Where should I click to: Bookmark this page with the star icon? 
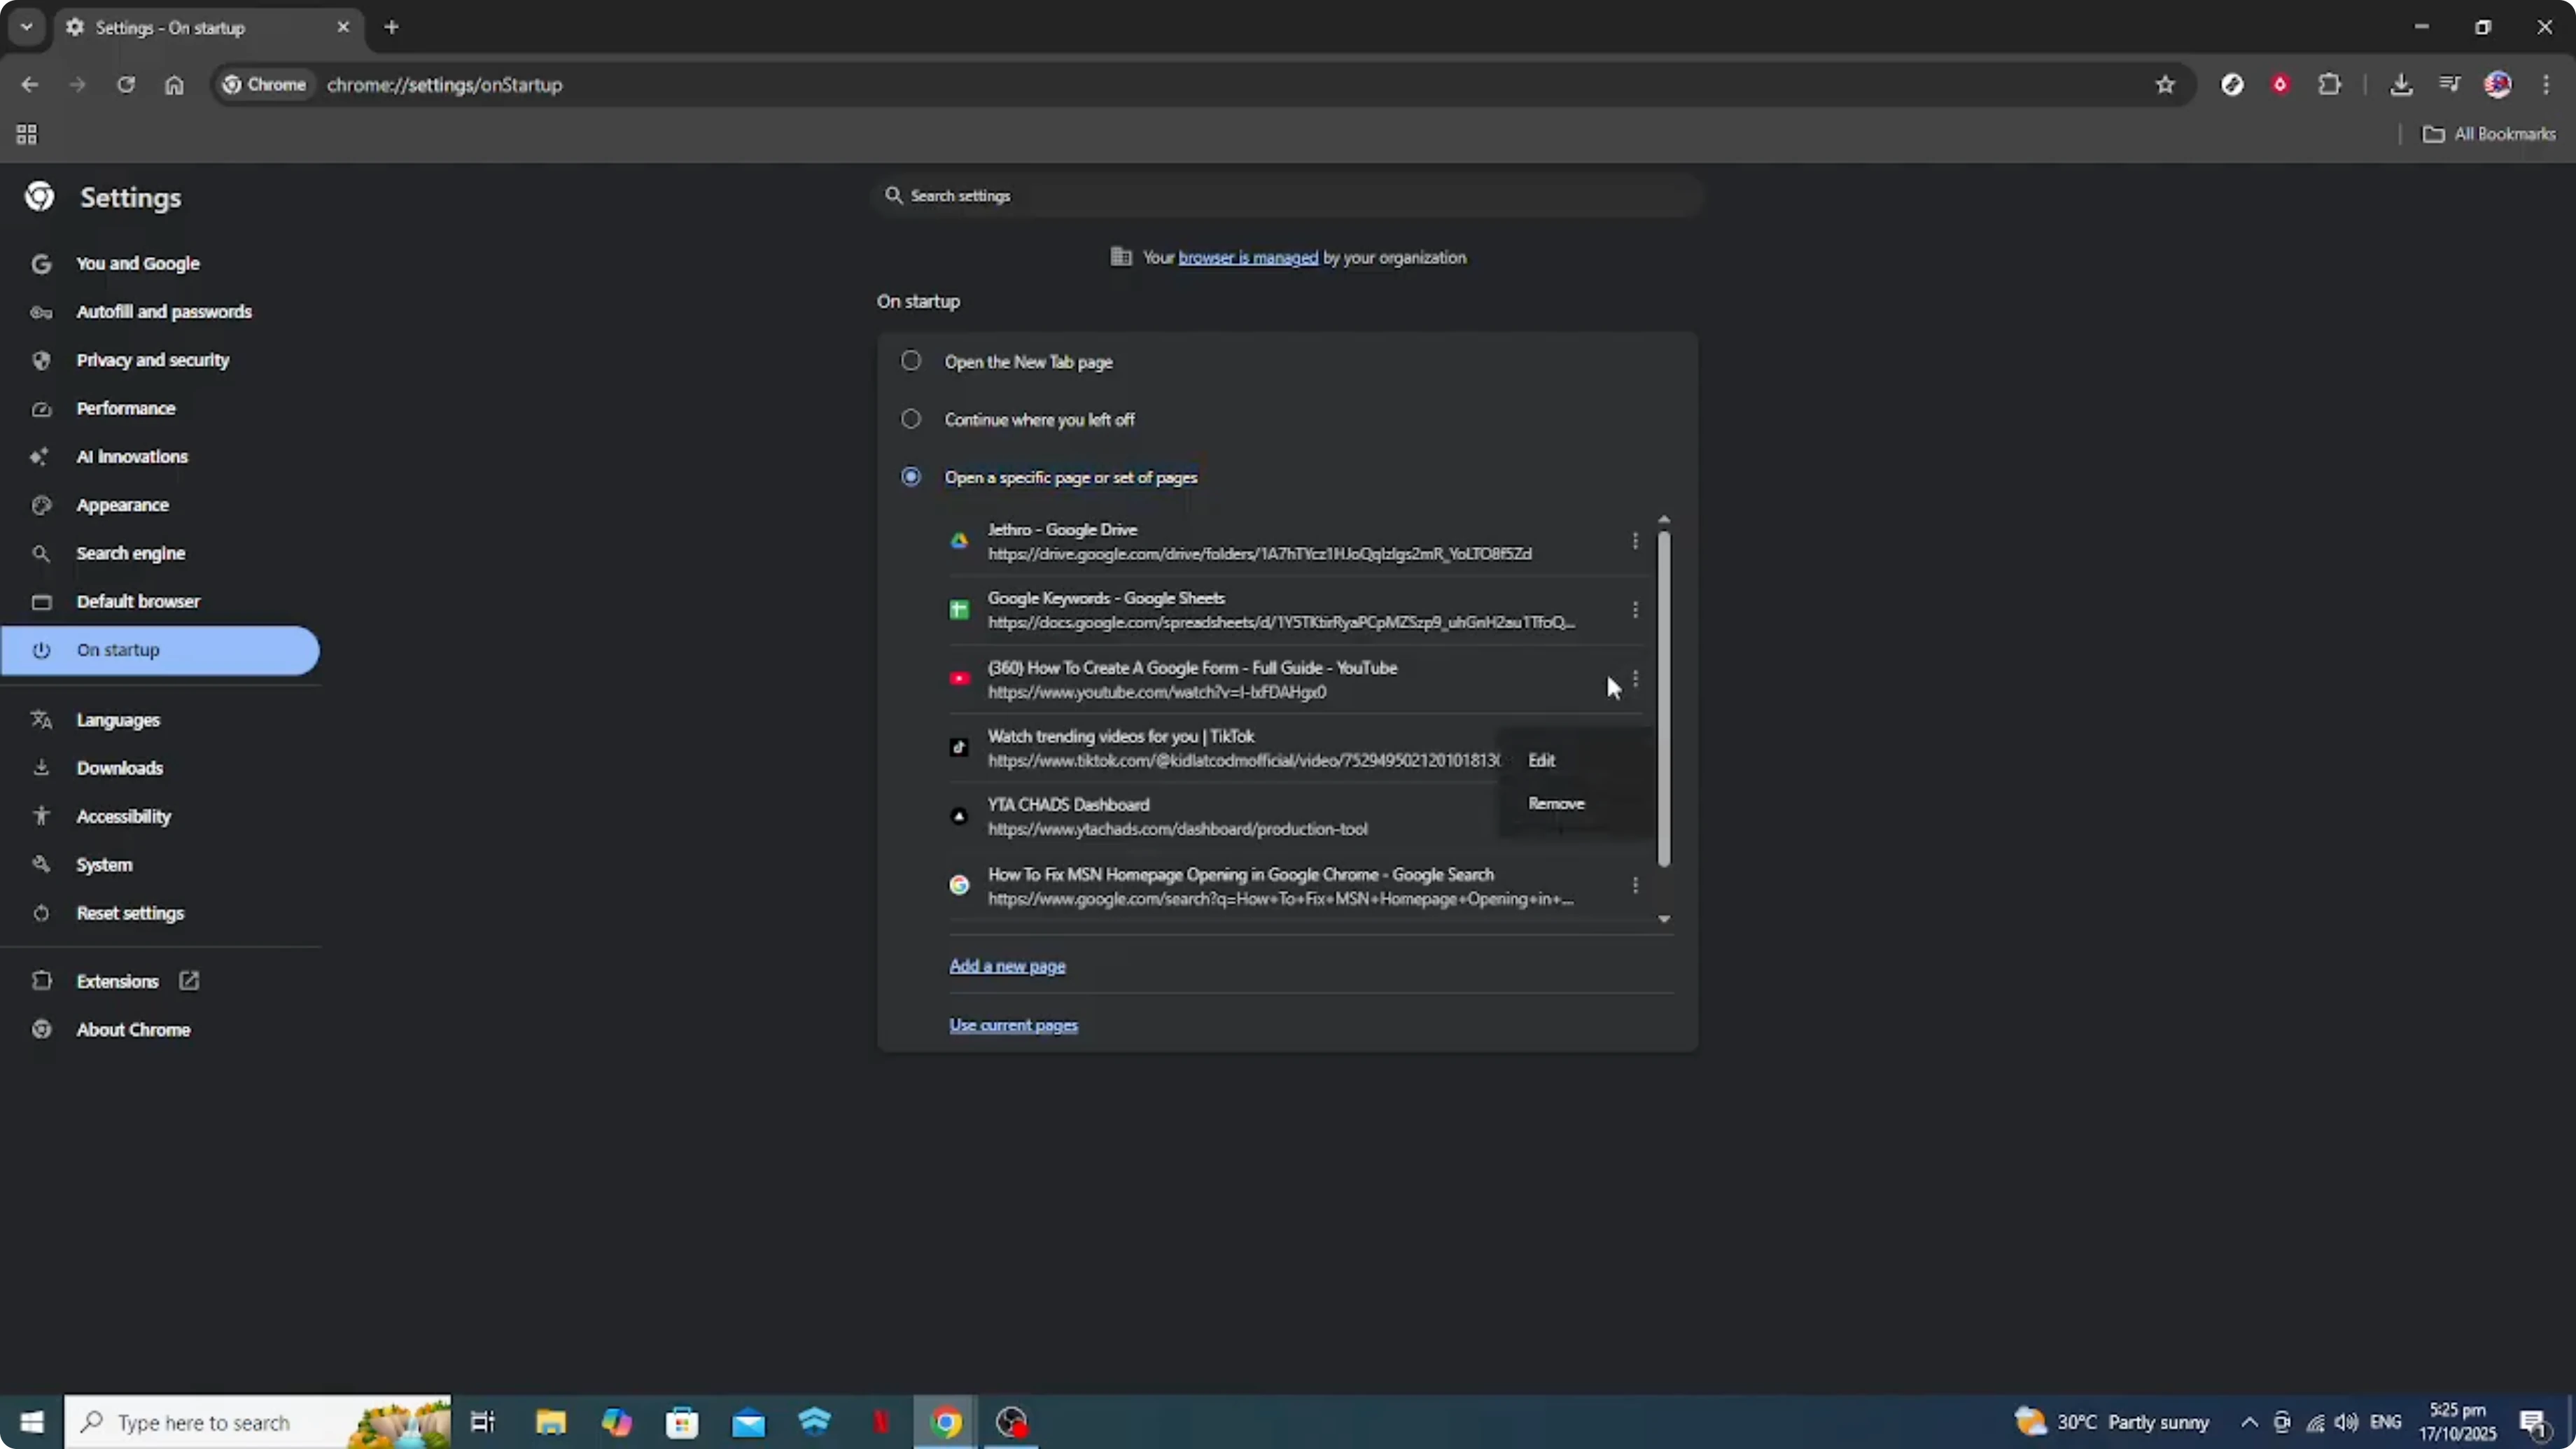pos(2165,85)
